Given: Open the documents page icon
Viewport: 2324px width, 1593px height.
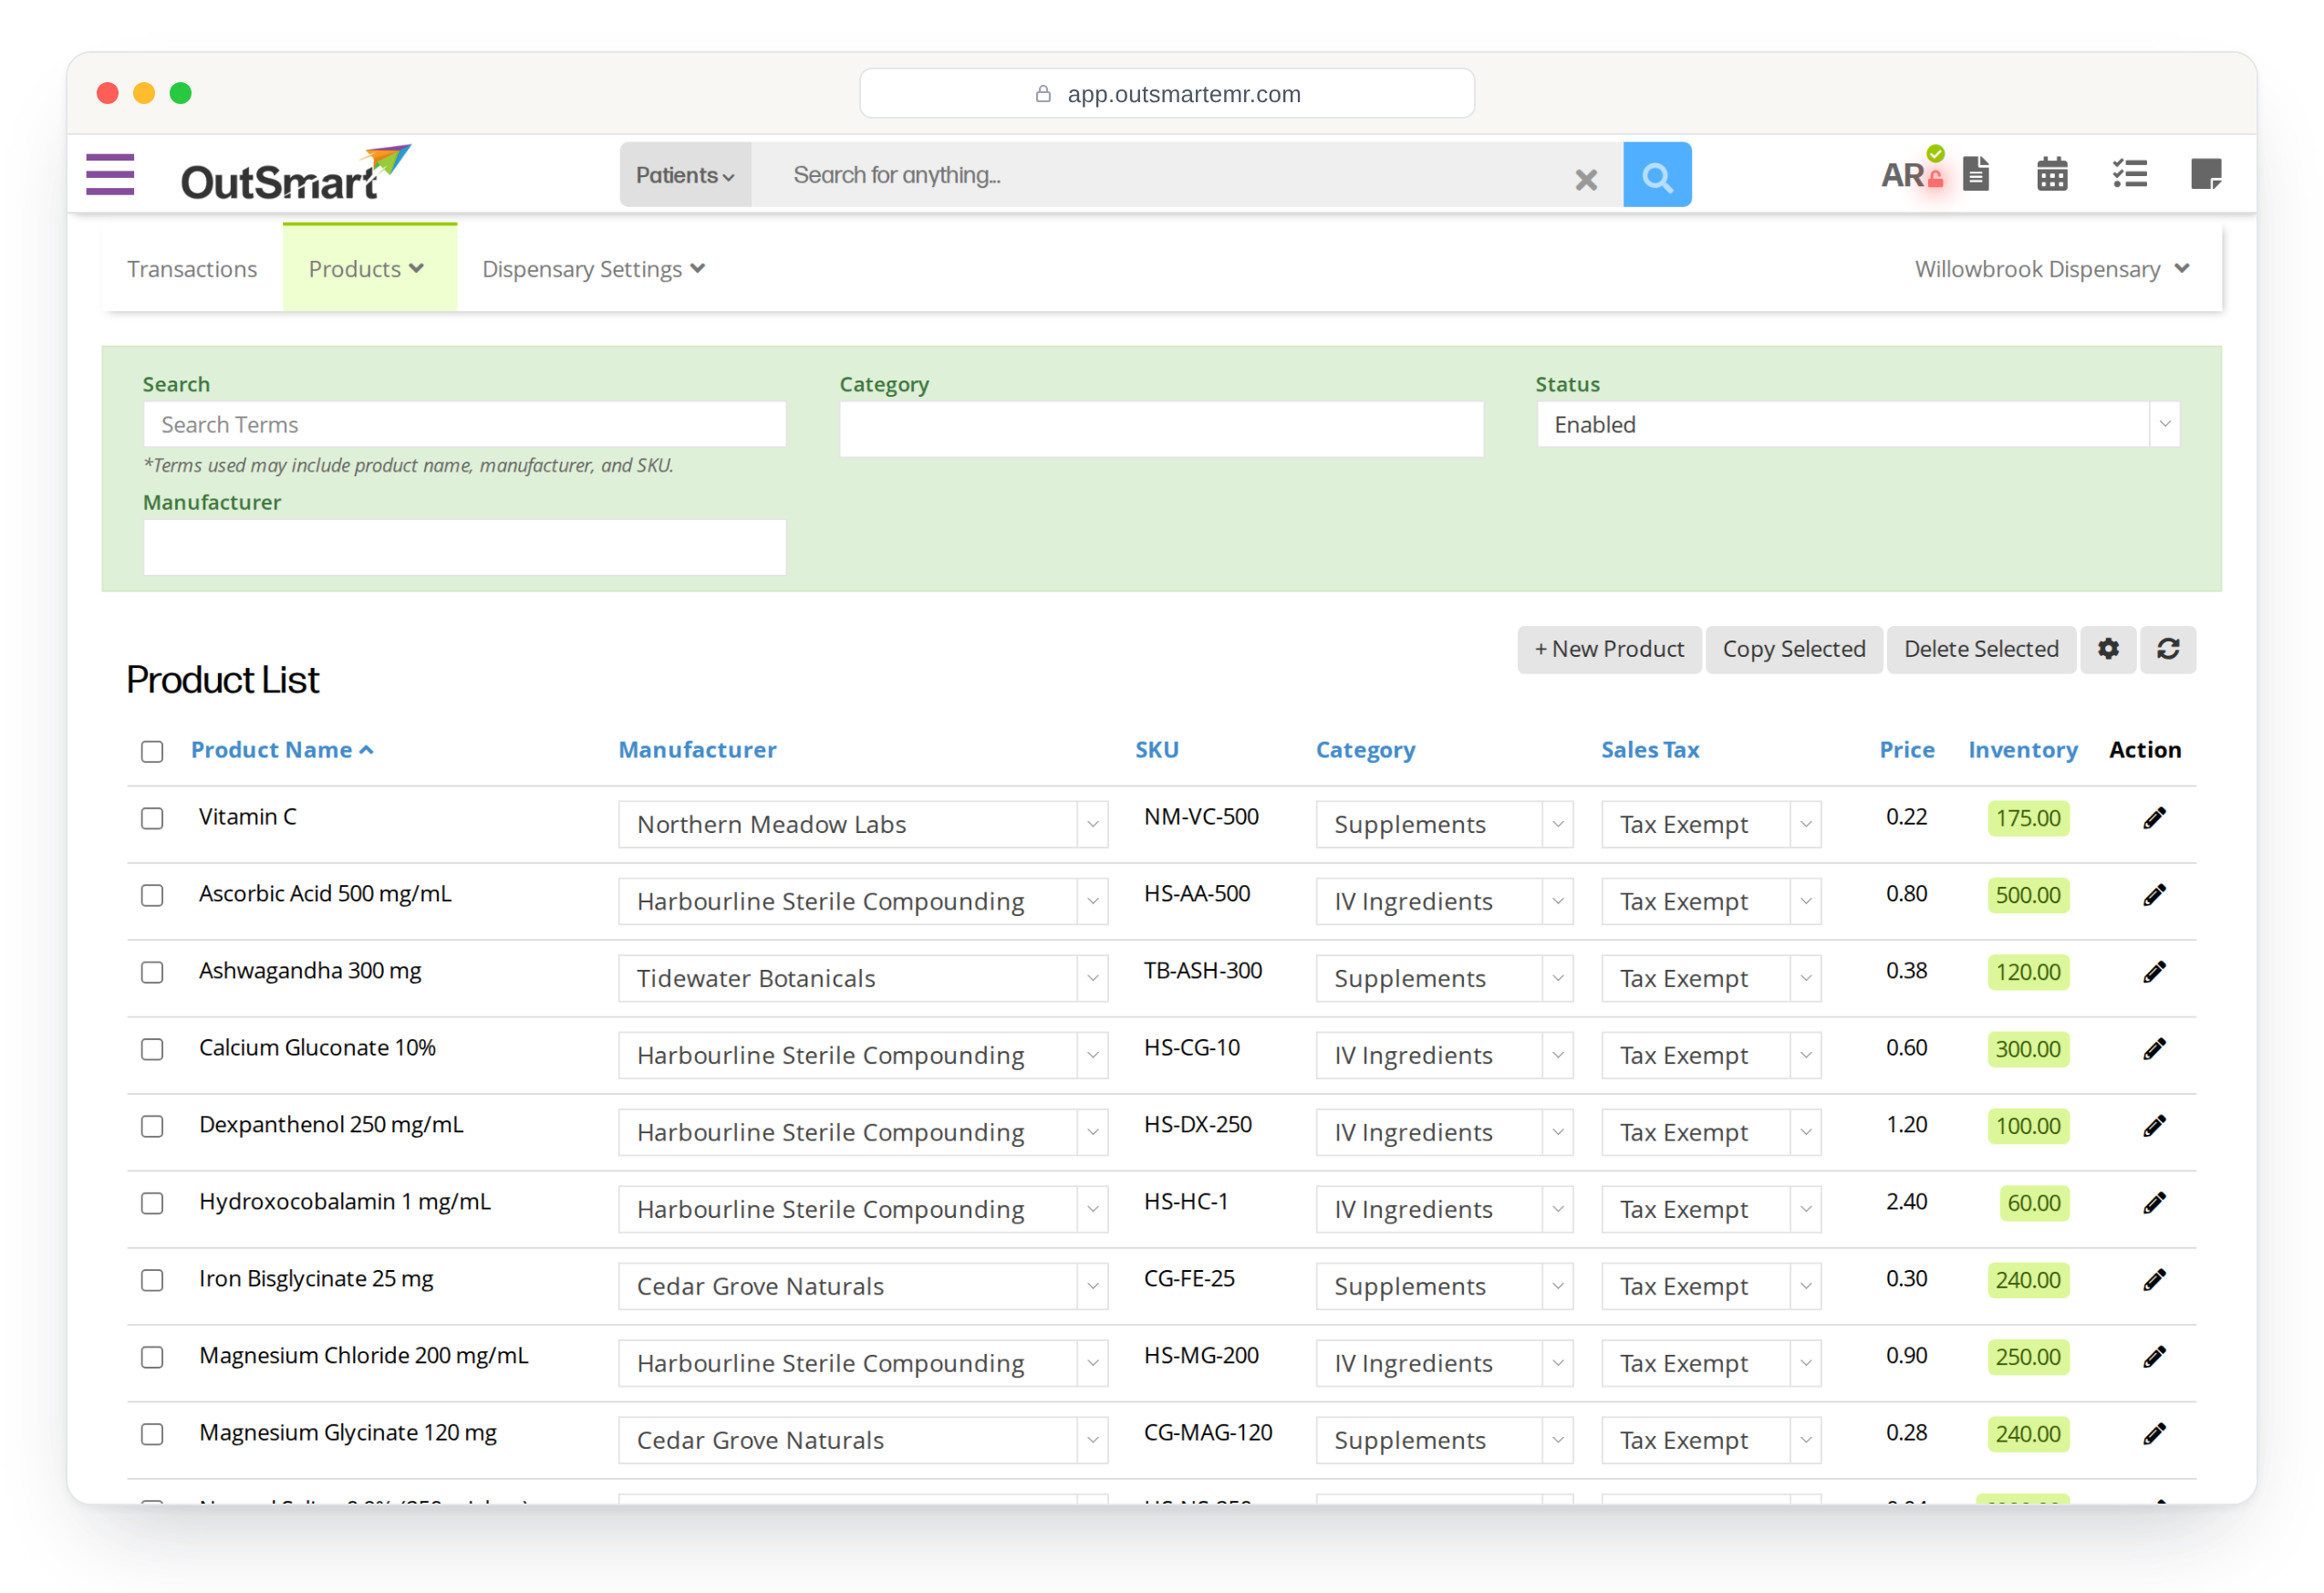Looking at the screenshot, I should click(1976, 174).
